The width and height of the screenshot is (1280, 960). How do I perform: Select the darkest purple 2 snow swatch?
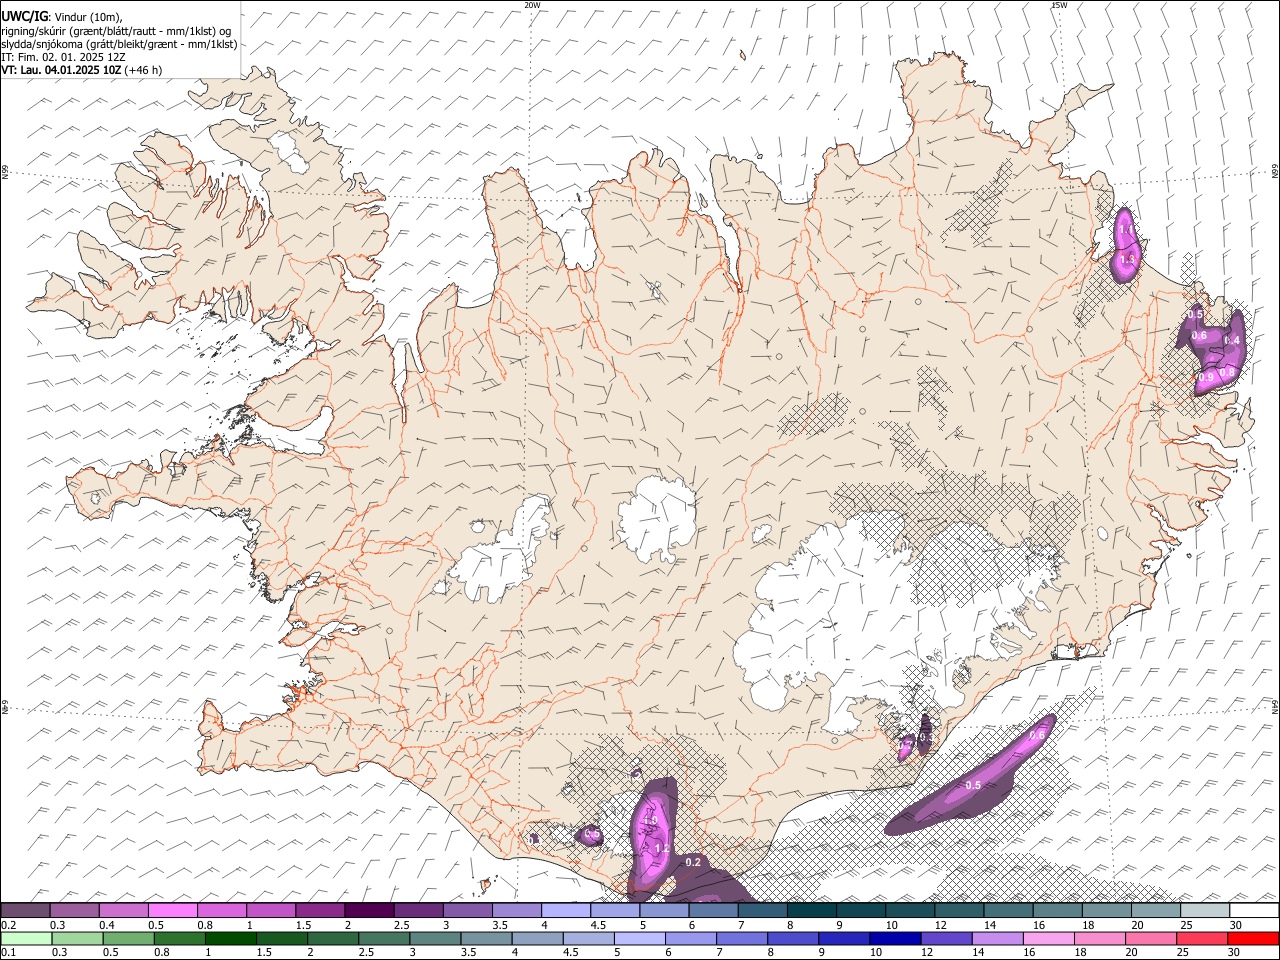click(369, 911)
